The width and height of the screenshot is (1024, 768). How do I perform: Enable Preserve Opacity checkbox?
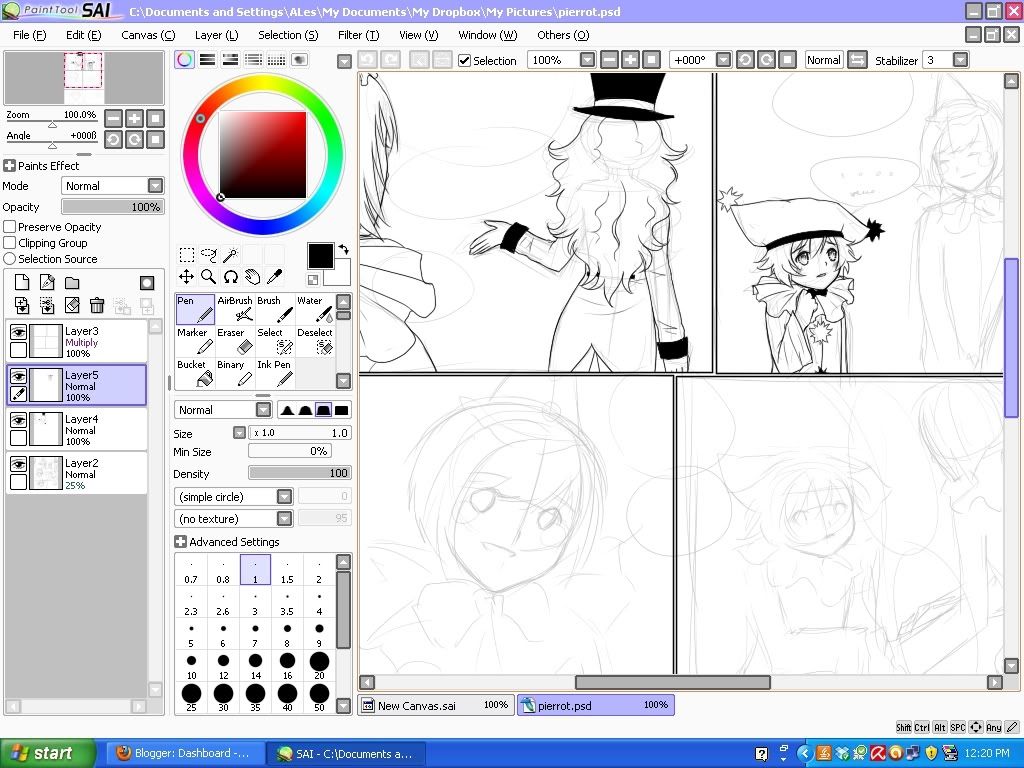(x=10, y=227)
